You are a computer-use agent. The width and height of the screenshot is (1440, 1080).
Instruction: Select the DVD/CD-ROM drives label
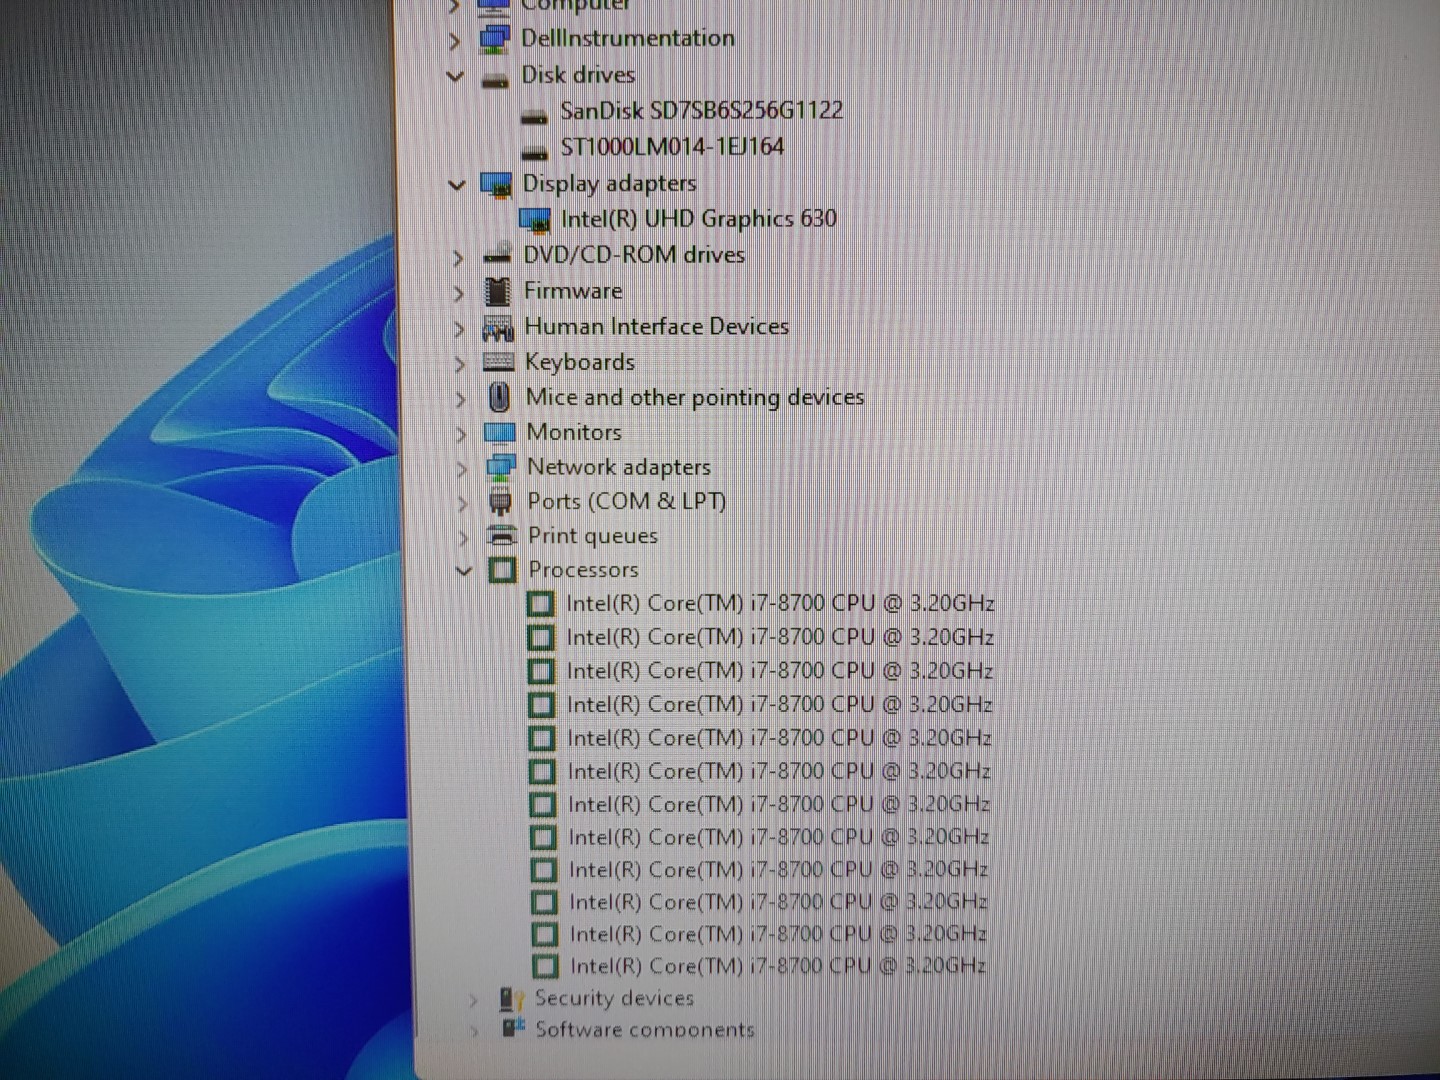tap(634, 254)
